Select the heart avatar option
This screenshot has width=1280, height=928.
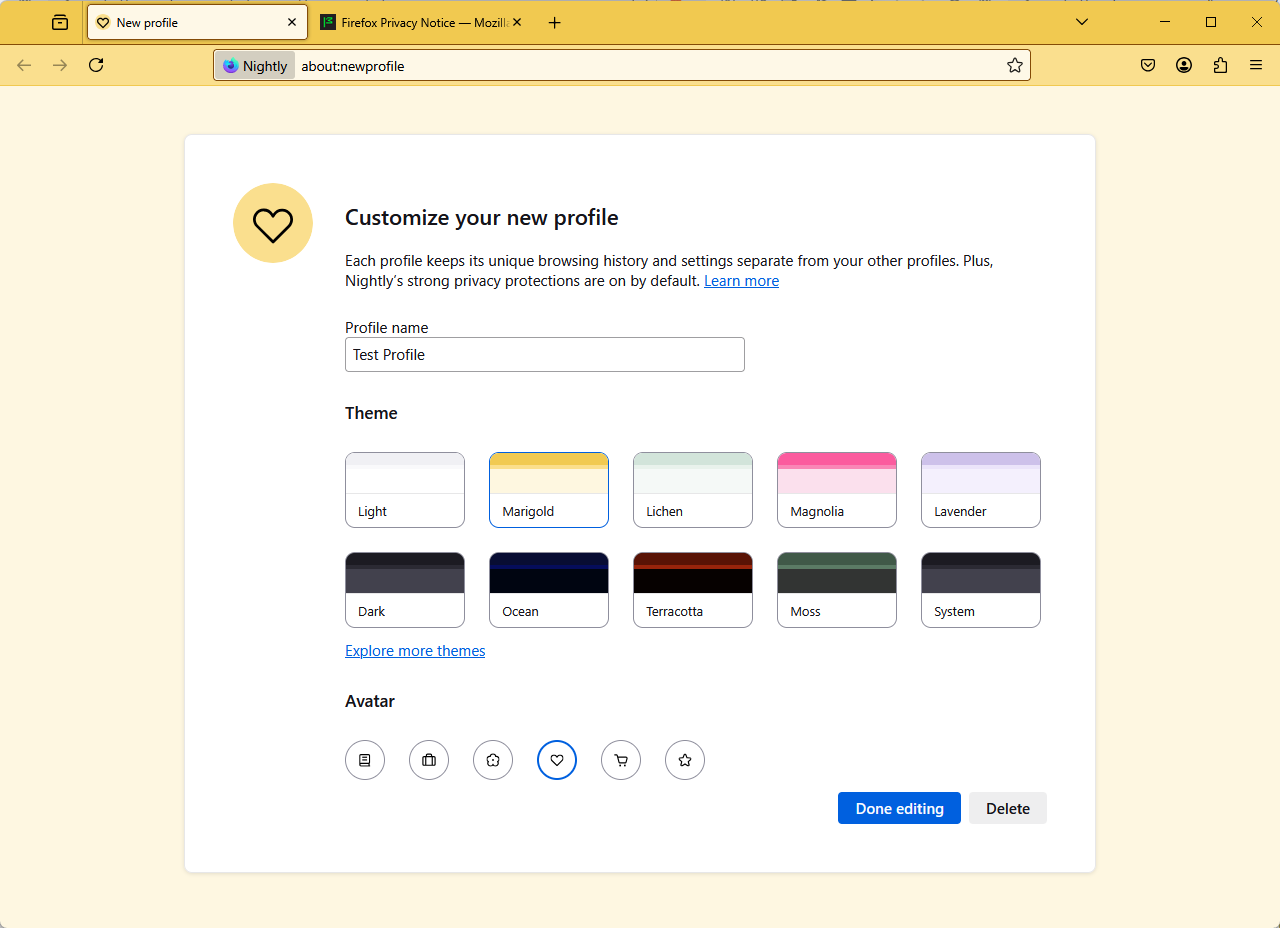point(557,760)
